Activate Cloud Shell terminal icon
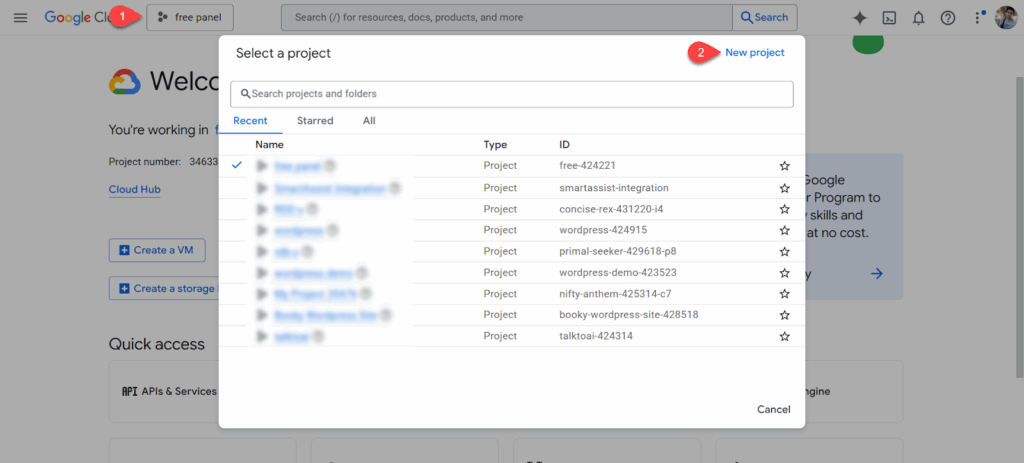Image resolution: width=1024 pixels, height=463 pixels. click(x=889, y=17)
